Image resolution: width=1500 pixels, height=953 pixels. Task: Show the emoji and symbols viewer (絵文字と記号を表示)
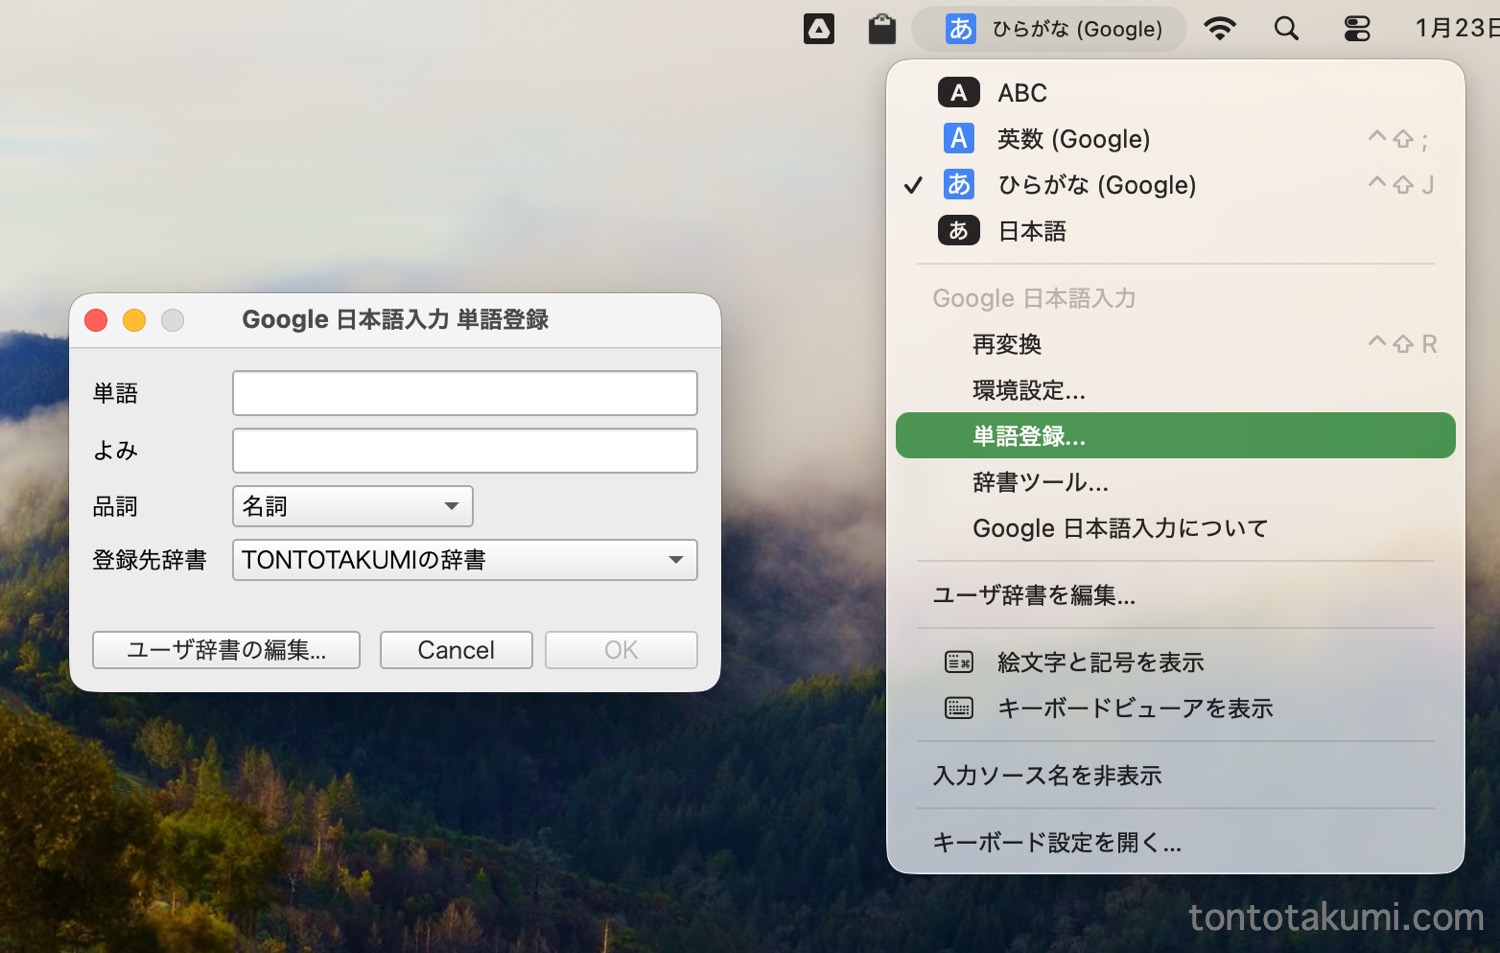pos(1100,662)
